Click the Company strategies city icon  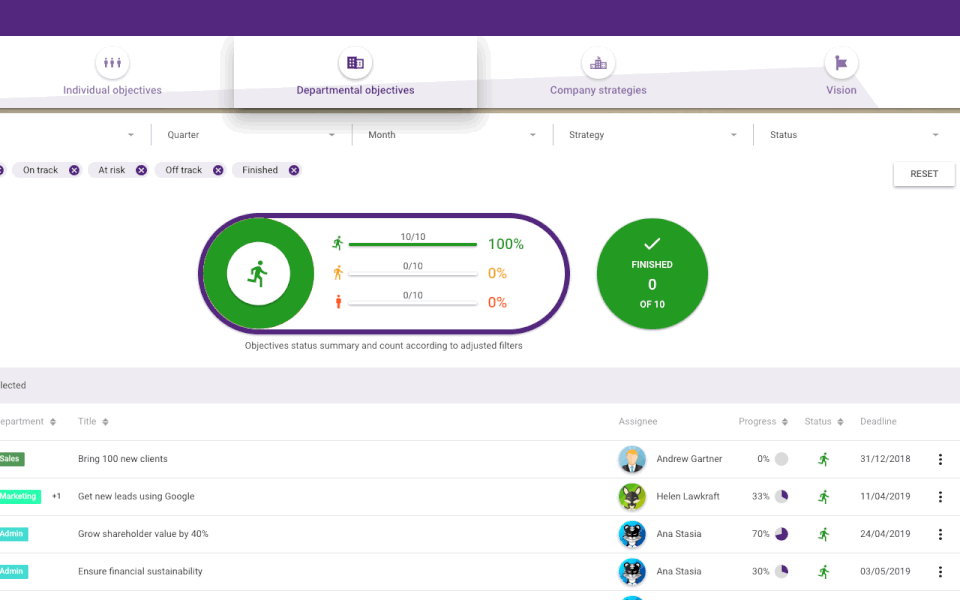tap(598, 62)
